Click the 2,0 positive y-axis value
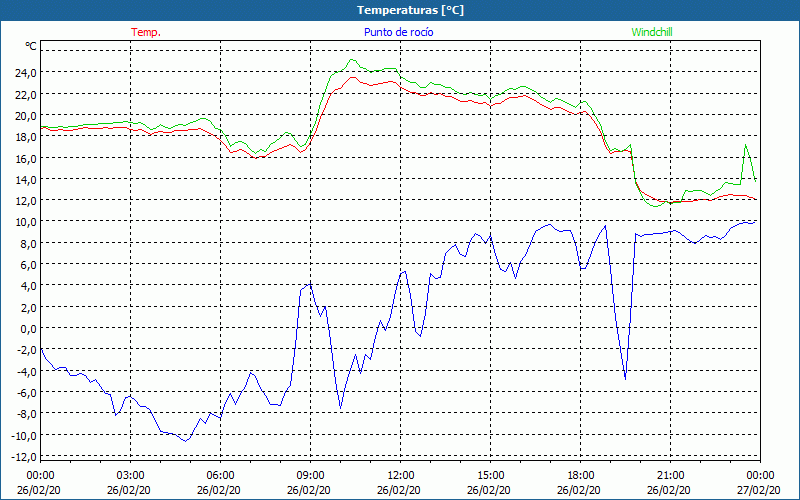The width and height of the screenshot is (800, 500). pyautogui.click(x=28, y=307)
